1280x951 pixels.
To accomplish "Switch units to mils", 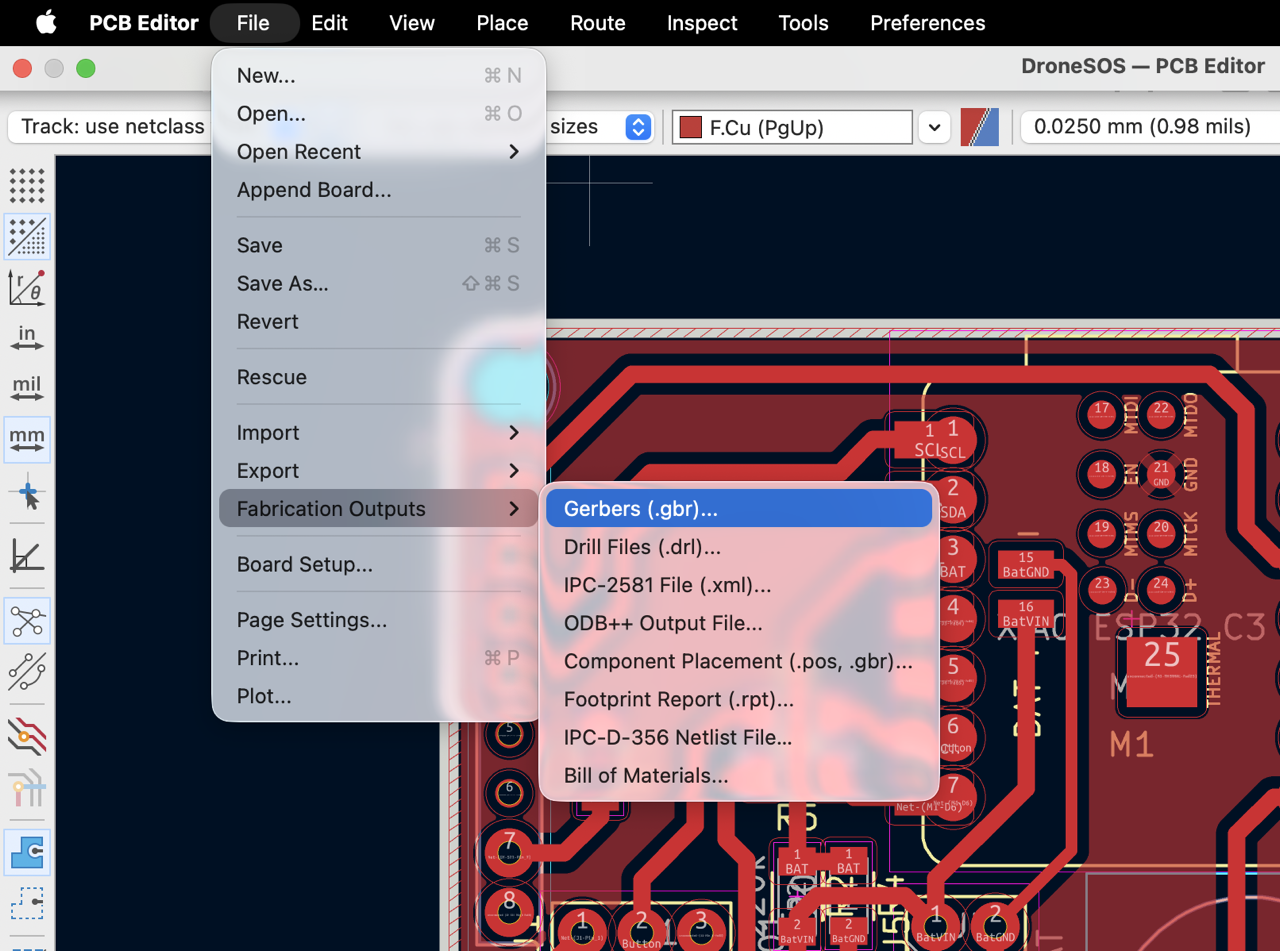I will 27,388.
